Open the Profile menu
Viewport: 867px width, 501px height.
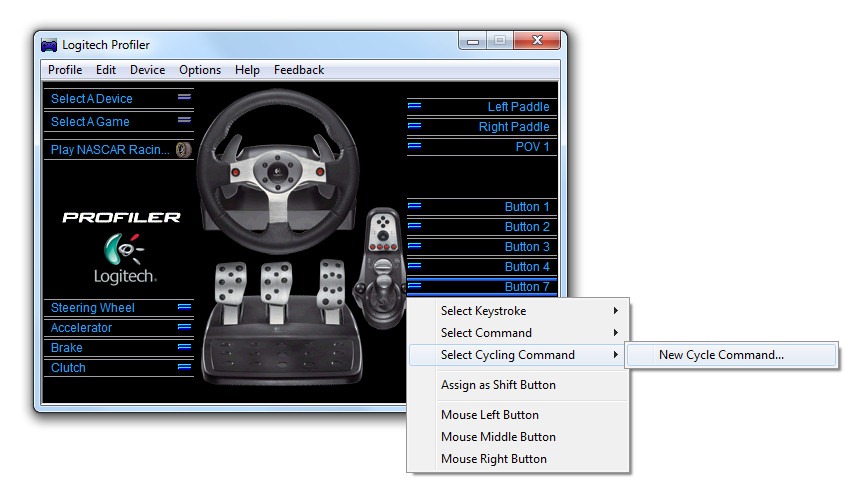[x=65, y=70]
